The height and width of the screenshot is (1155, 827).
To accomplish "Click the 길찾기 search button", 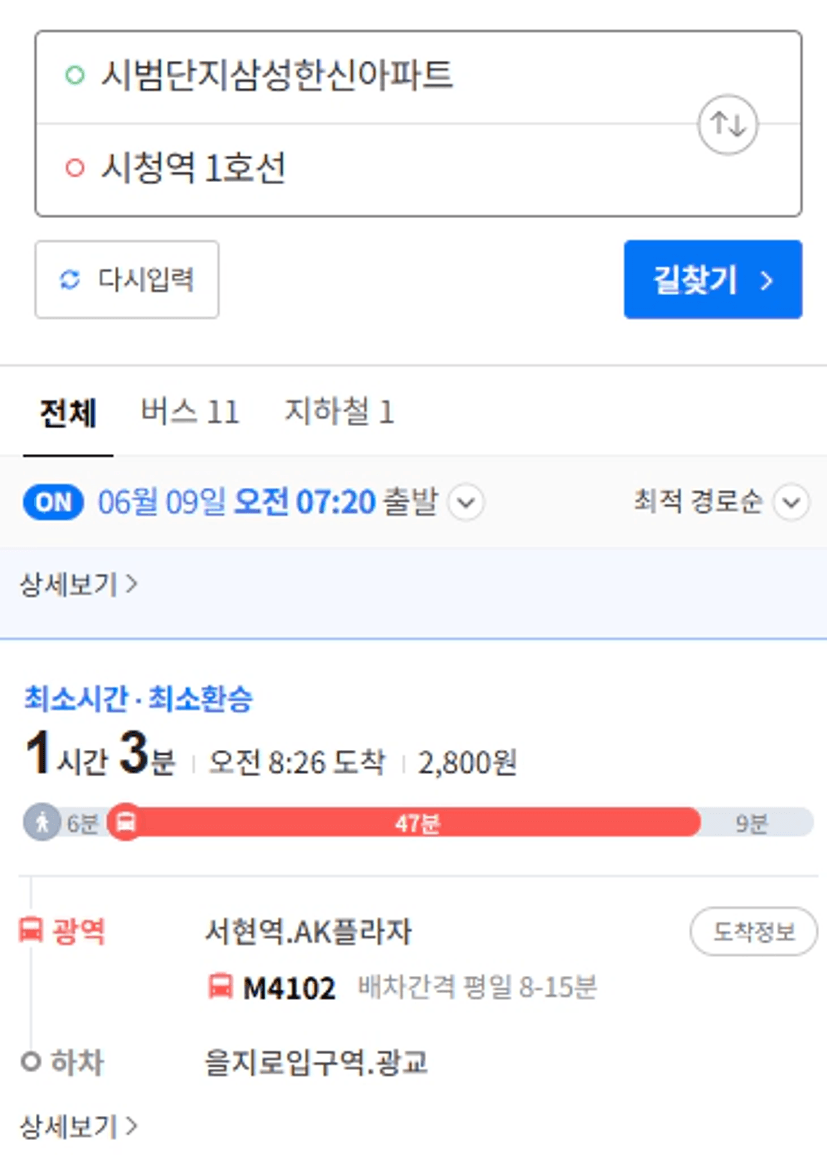I will click(x=713, y=280).
